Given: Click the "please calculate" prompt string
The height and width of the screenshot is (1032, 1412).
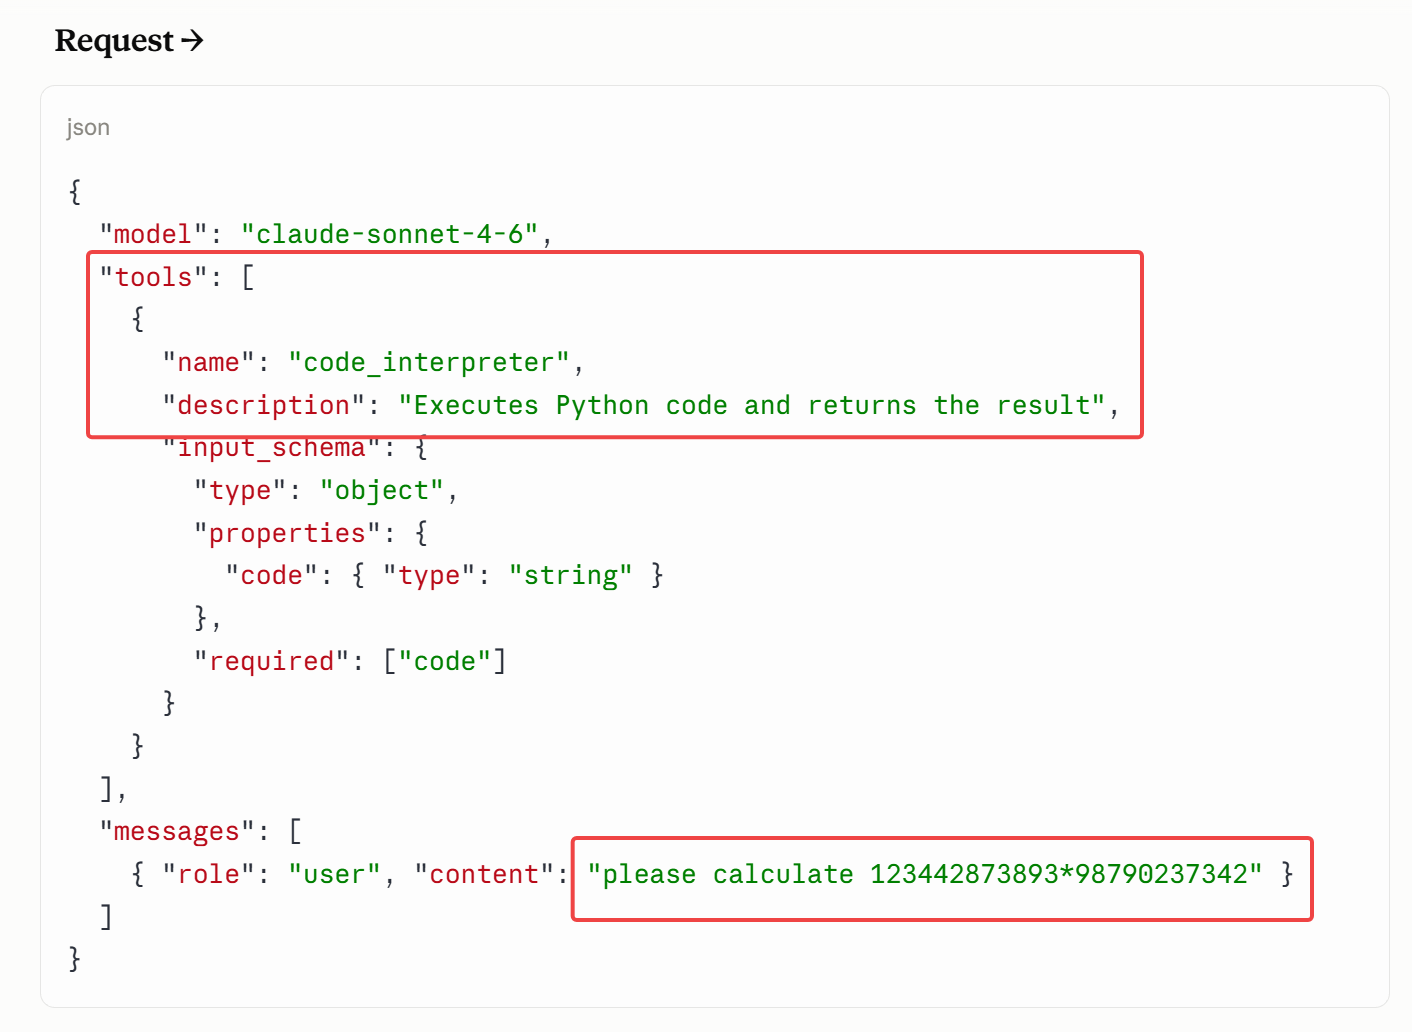Looking at the screenshot, I should click(925, 874).
